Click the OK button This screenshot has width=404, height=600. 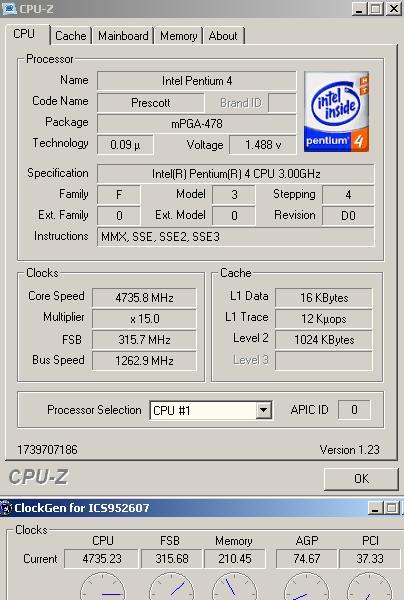[361, 479]
